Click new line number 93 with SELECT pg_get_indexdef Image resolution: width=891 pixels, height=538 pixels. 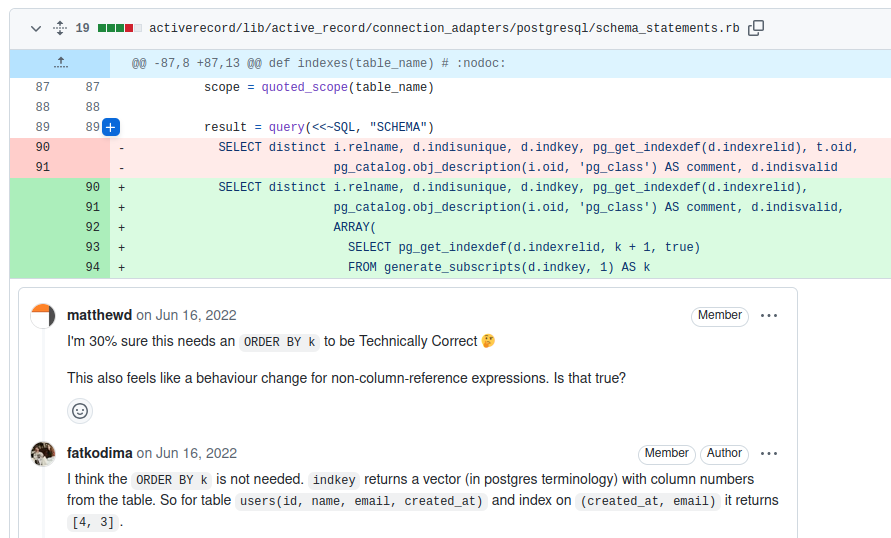point(93,247)
